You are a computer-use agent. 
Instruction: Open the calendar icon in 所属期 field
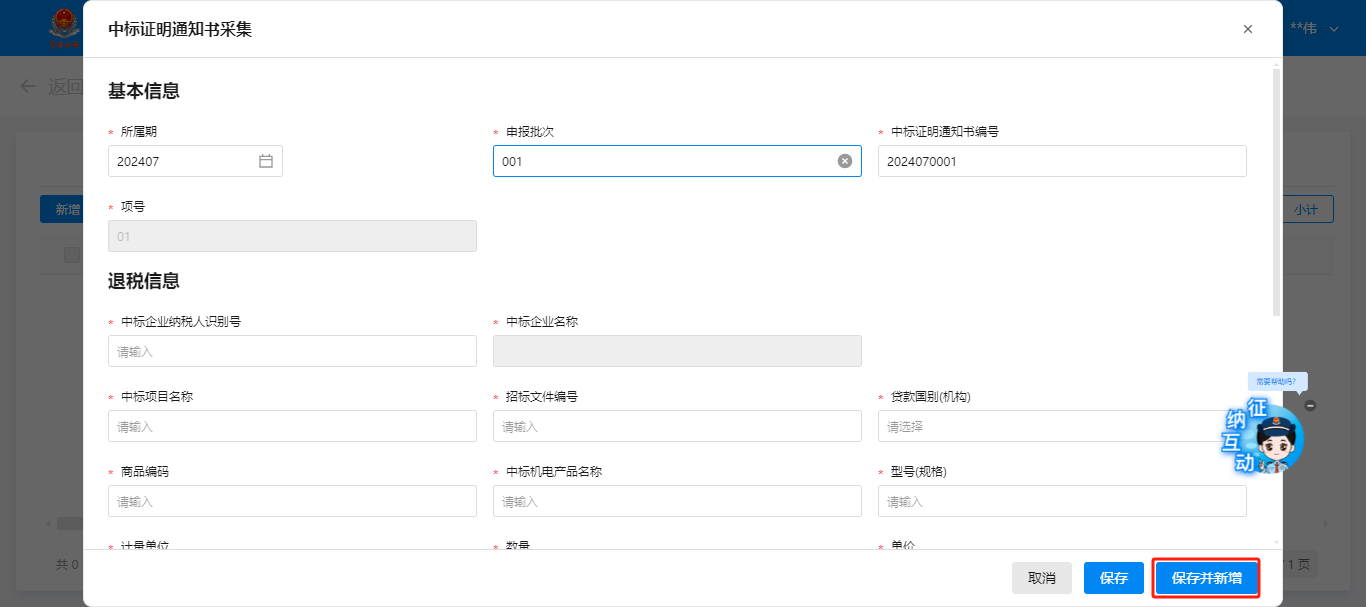pyautogui.click(x=266, y=161)
